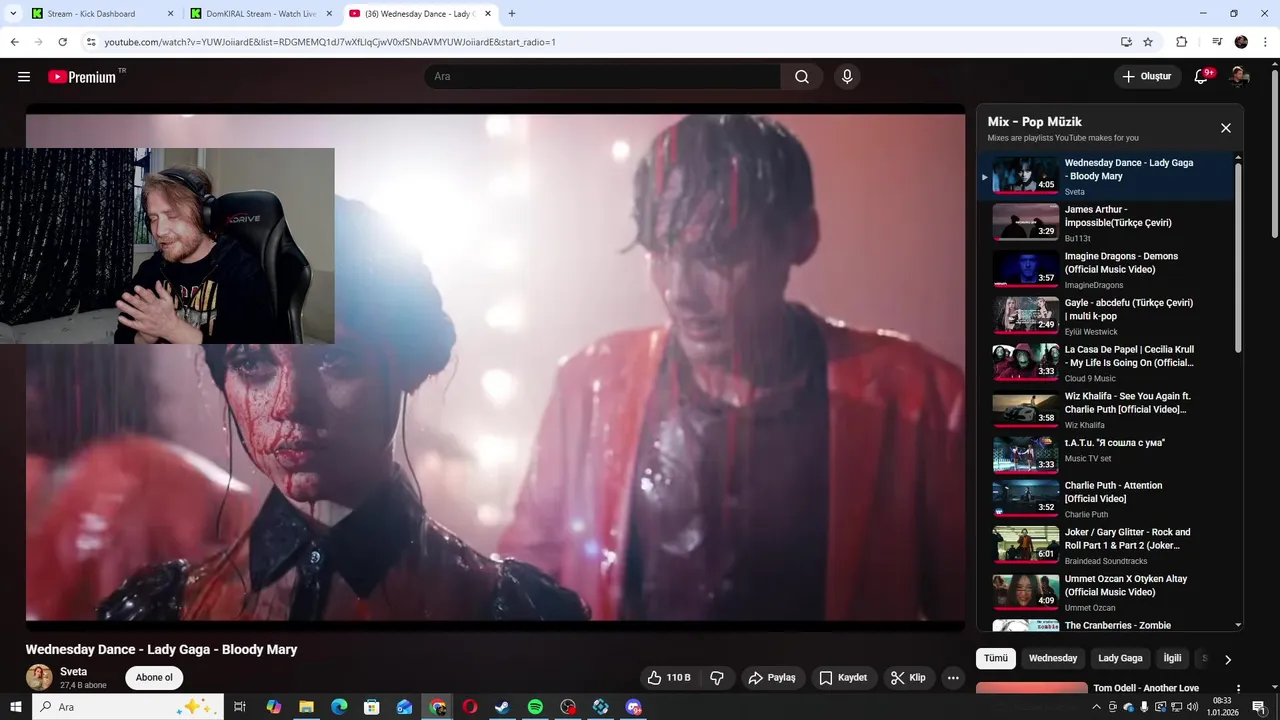Image resolution: width=1280 pixels, height=720 pixels.
Task: Close the Kick Dashboard tab
Action: (x=170, y=14)
